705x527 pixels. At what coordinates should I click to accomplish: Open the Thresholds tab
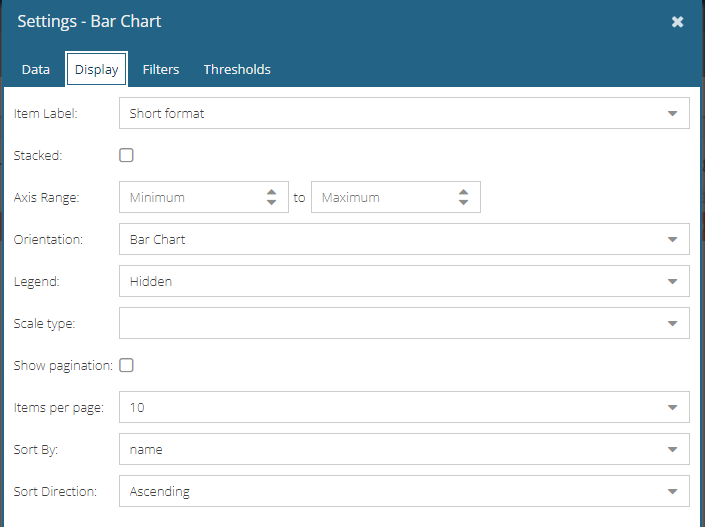point(237,69)
